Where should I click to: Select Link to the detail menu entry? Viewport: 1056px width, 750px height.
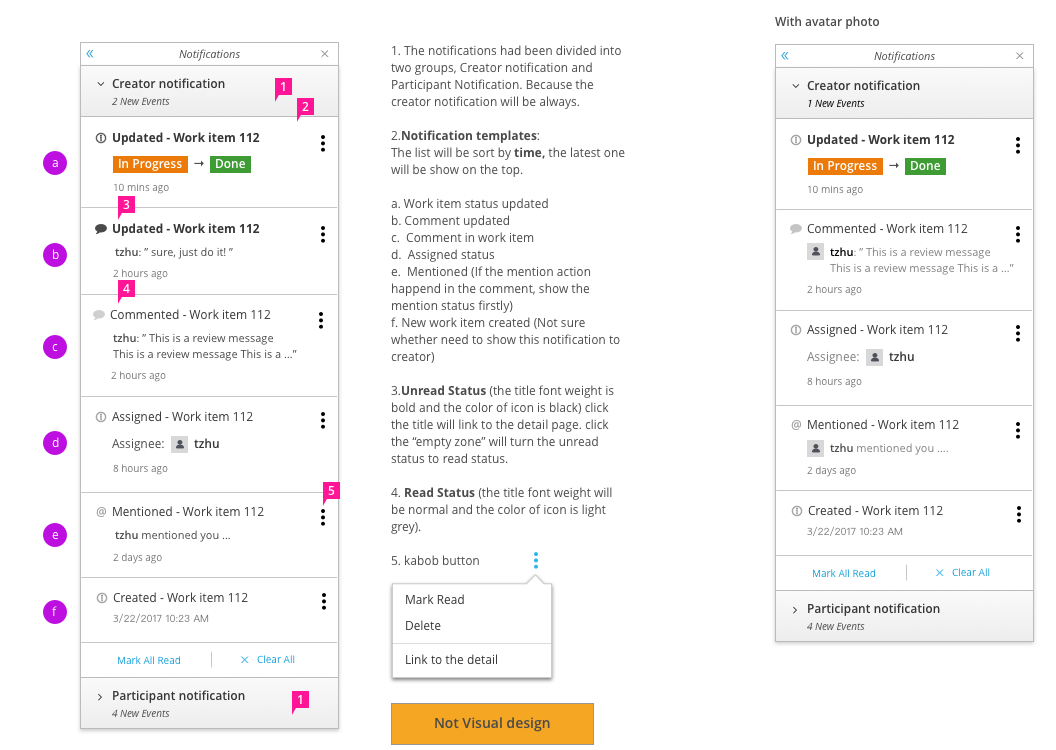[x=449, y=659]
